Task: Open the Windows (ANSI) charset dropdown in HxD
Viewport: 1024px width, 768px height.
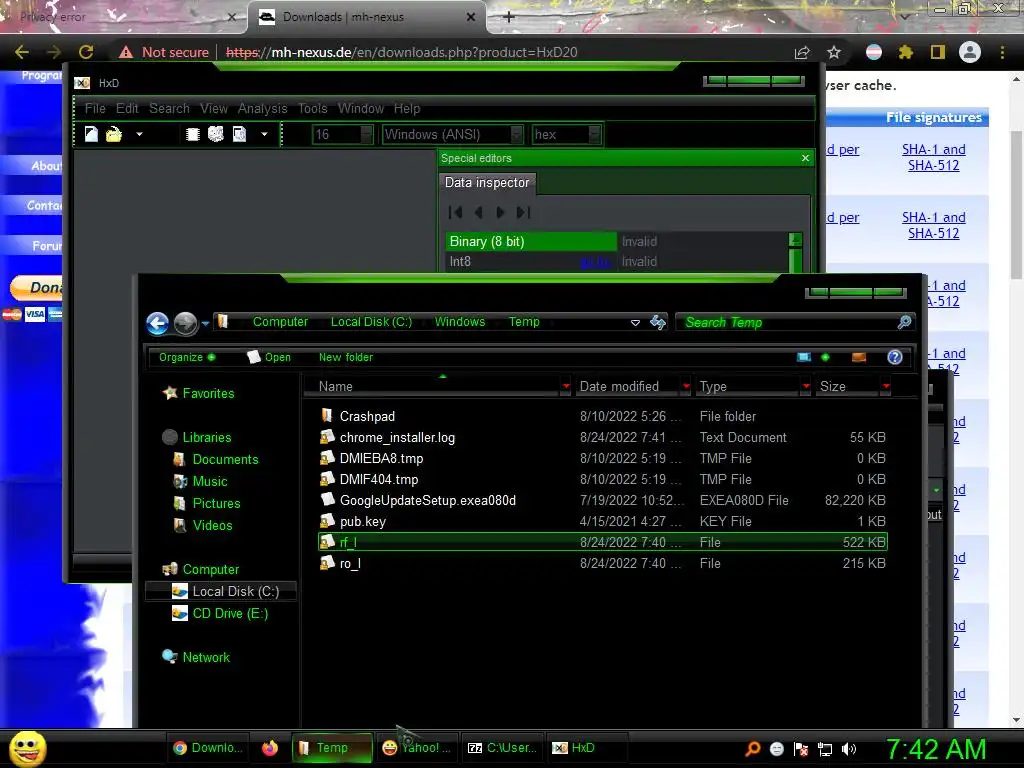Action: click(517, 135)
